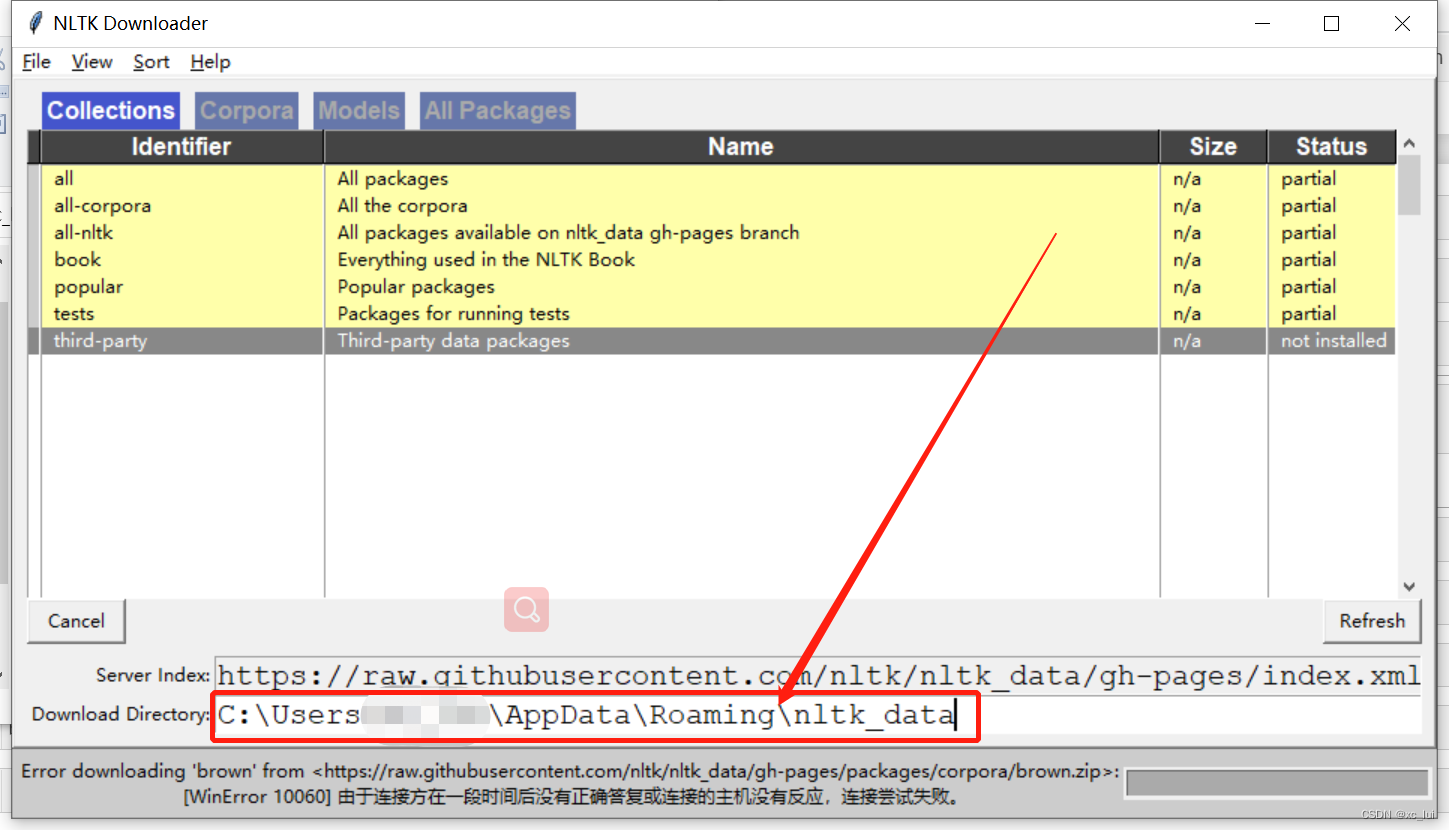Click the Size column header
This screenshot has width=1449, height=830.
(x=1213, y=147)
